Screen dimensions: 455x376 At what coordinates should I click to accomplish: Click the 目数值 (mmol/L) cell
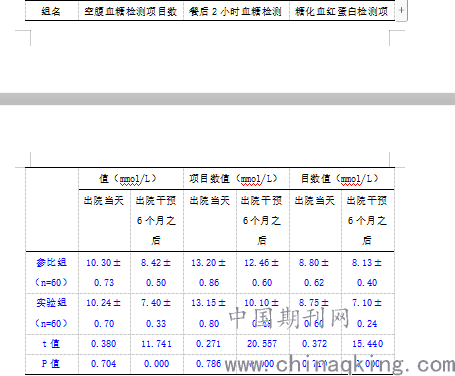342,179
